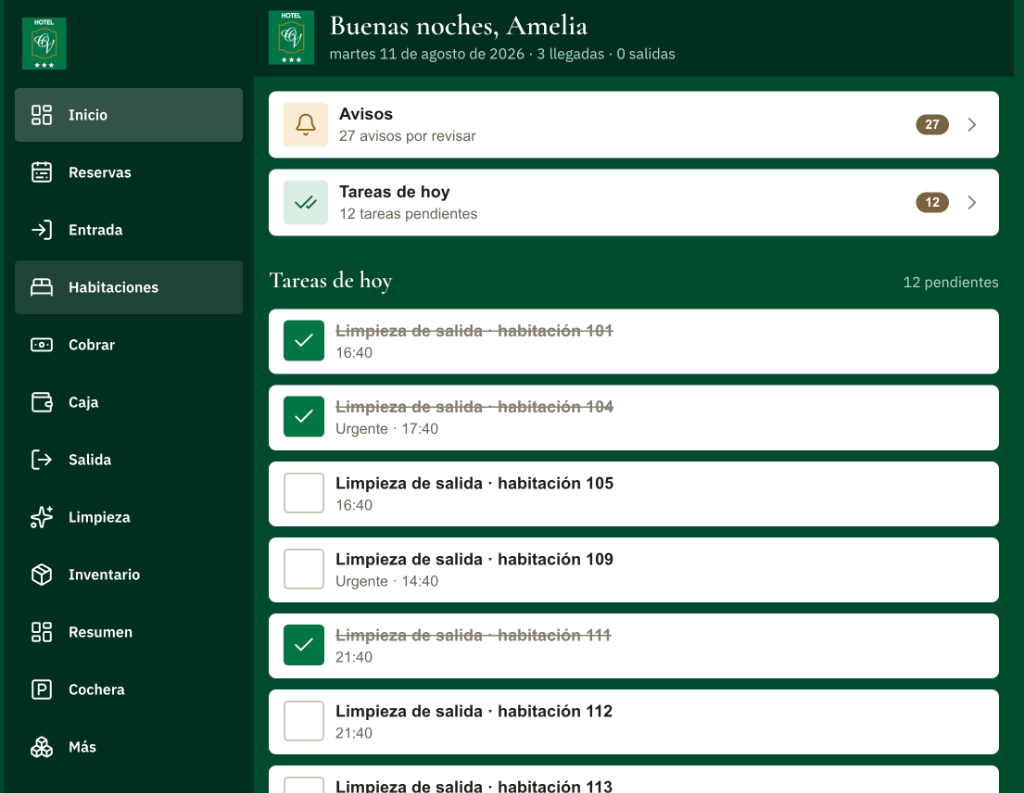Viewport: 1024px width, 793px height.
Task: Click the Cochera parking icon
Action: pyautogui.click(x=41, y=690)
